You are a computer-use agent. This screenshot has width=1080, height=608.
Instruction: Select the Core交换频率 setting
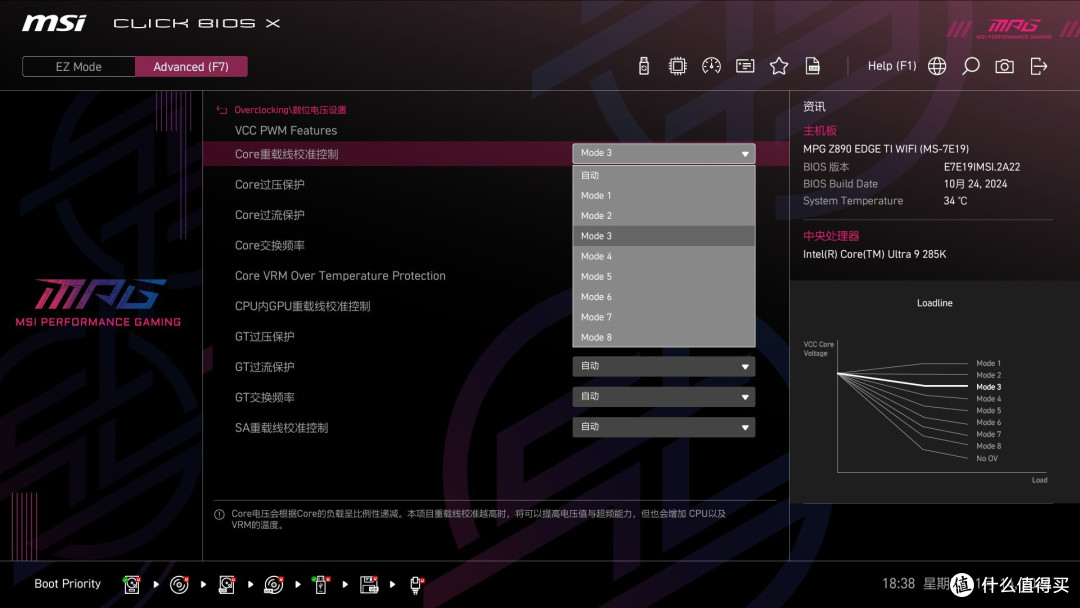click(x=269, y=245)
